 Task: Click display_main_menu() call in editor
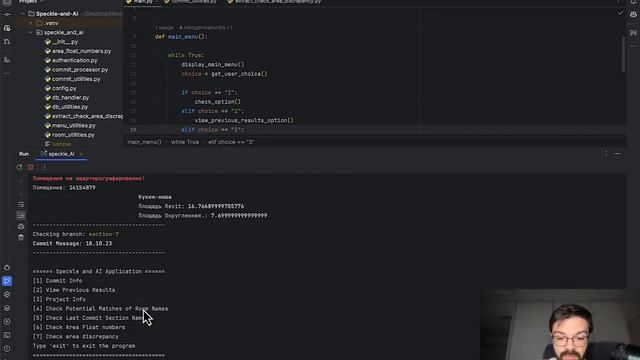tap(213, 64)
